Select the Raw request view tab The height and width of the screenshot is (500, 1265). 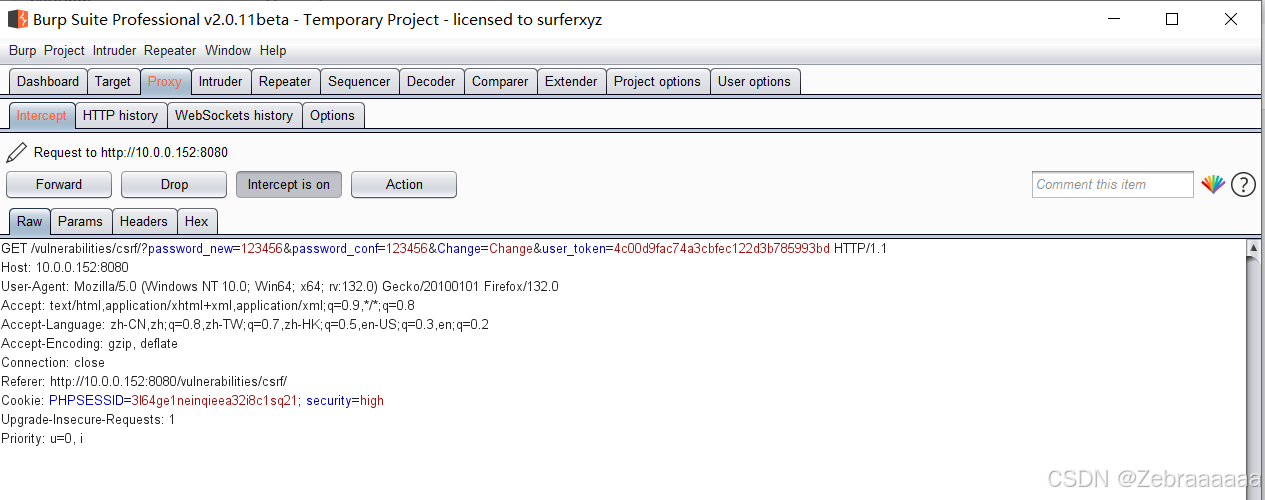(29, 222)
